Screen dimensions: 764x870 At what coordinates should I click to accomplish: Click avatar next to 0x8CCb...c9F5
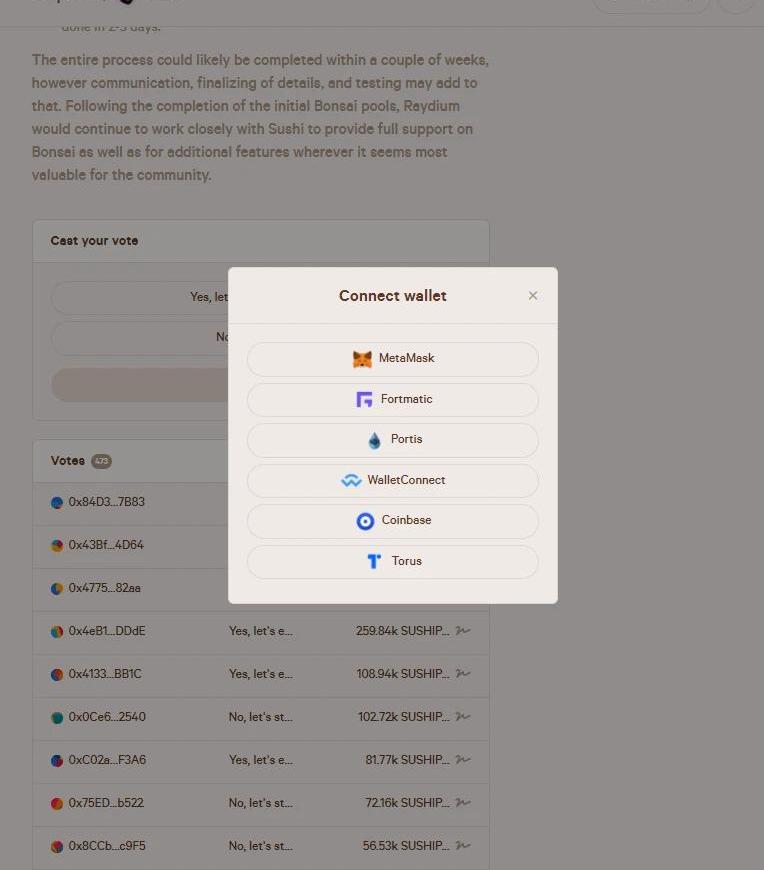57,846
